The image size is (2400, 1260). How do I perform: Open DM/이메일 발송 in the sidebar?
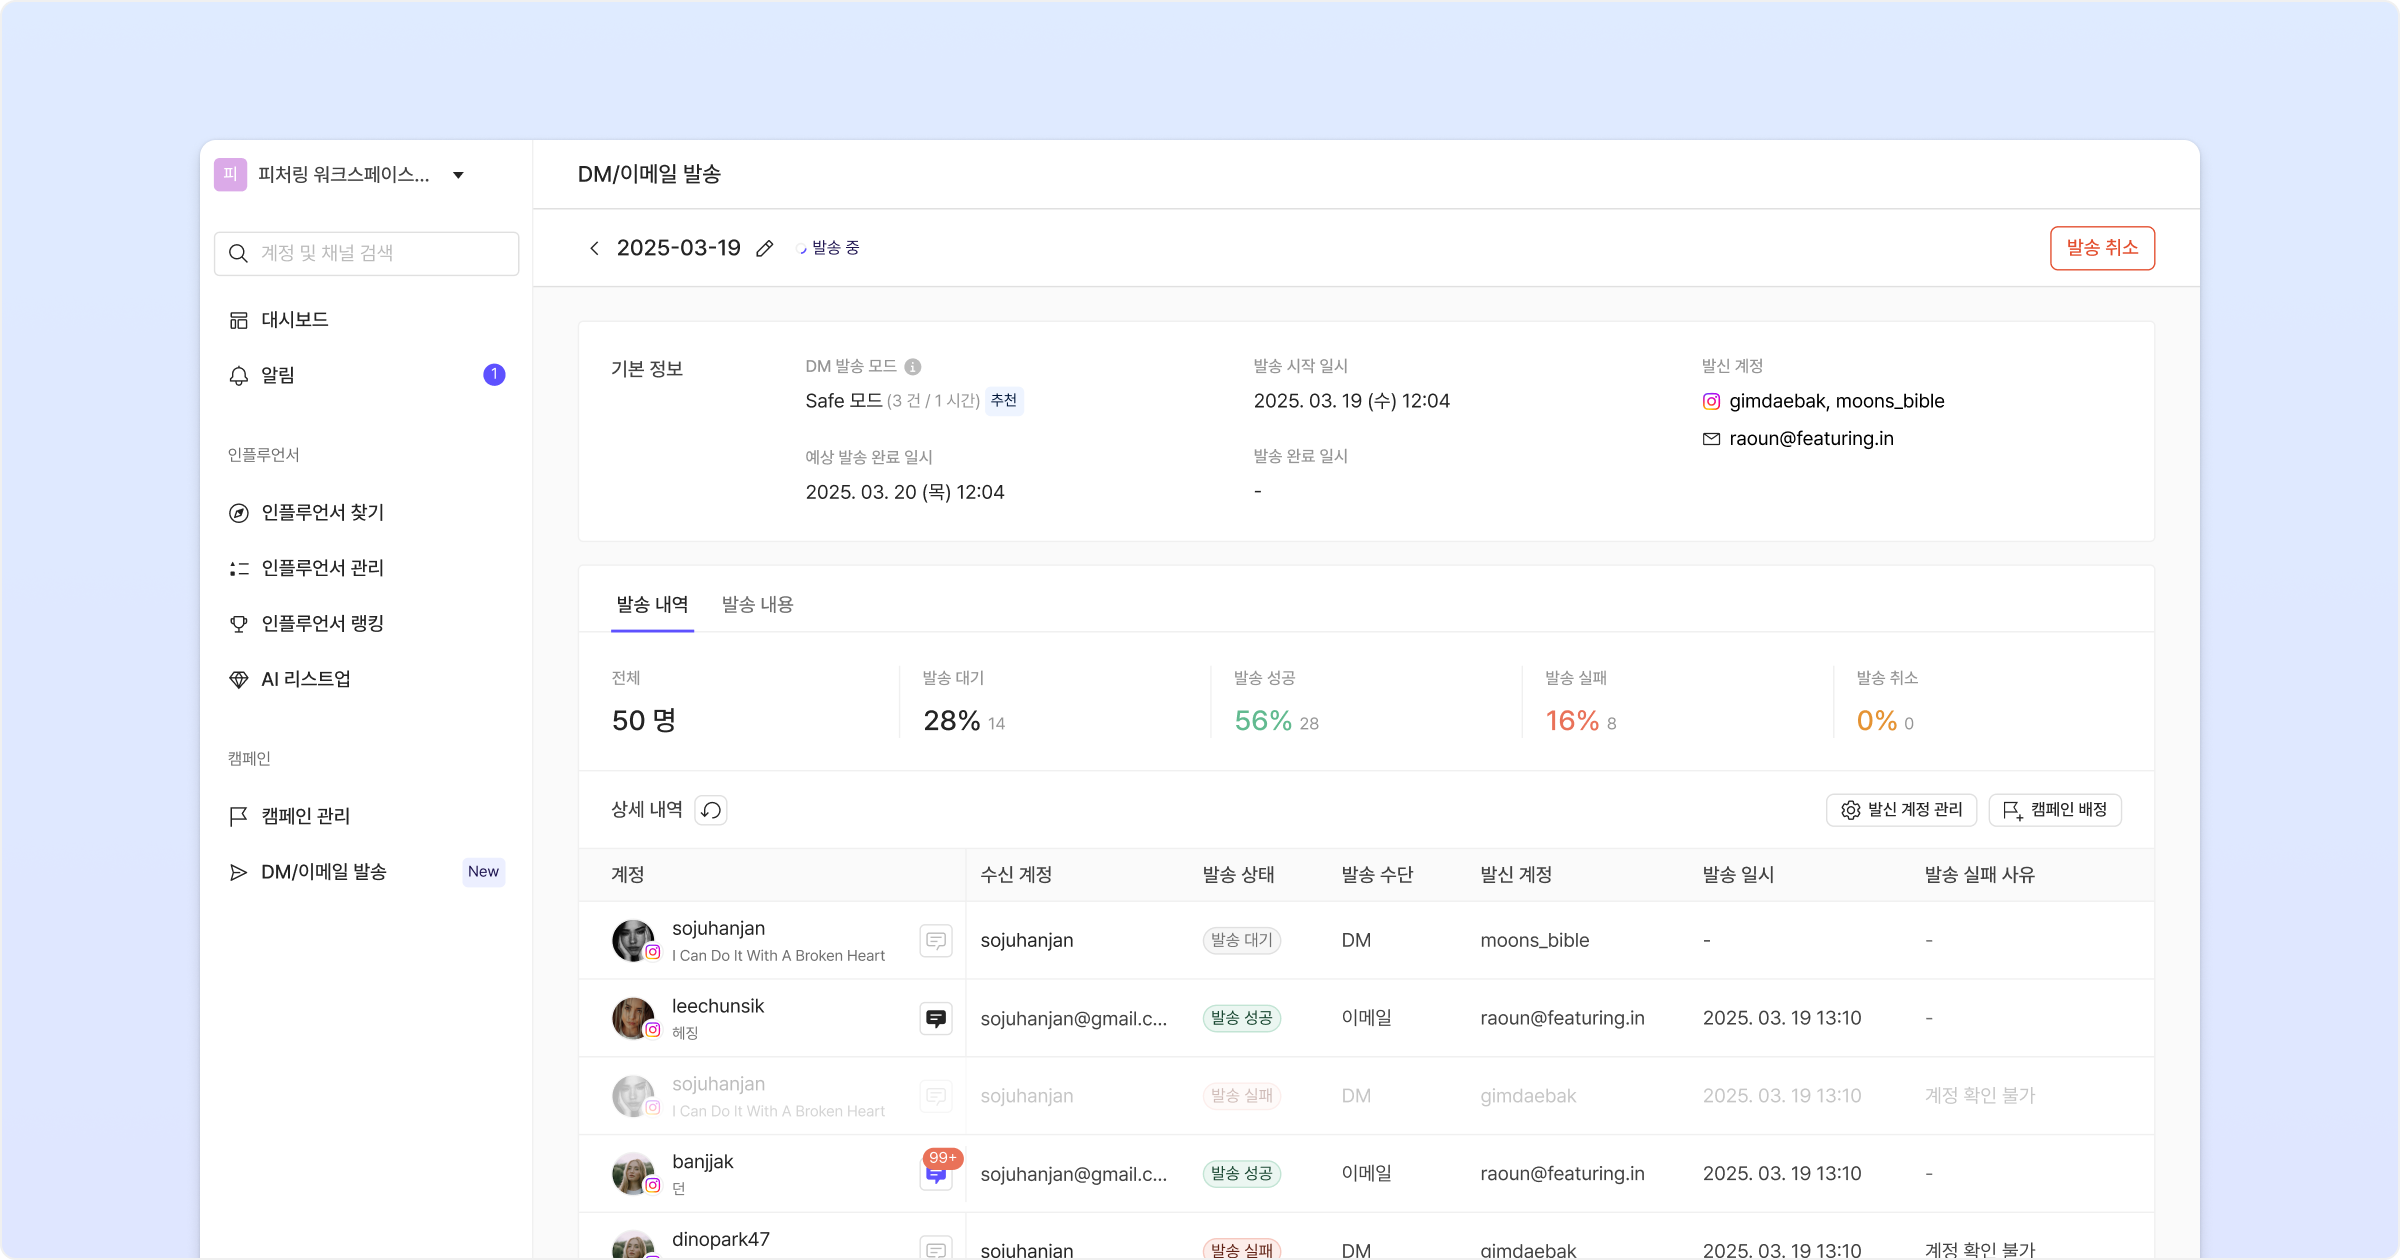tap(323, 872)
